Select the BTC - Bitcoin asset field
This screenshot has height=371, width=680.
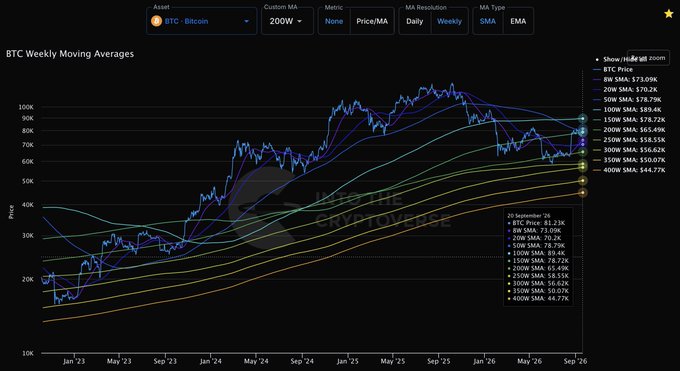pyautogui.click(x=202, y=21)
